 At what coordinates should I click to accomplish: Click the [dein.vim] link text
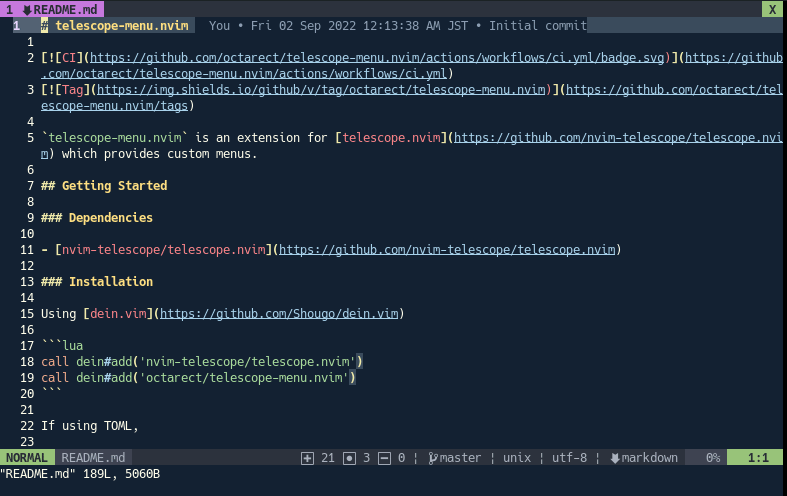coord(118,314)
